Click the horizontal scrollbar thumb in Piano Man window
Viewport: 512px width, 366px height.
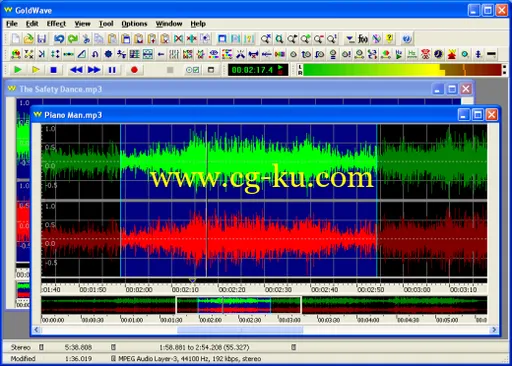coord(240,330)
